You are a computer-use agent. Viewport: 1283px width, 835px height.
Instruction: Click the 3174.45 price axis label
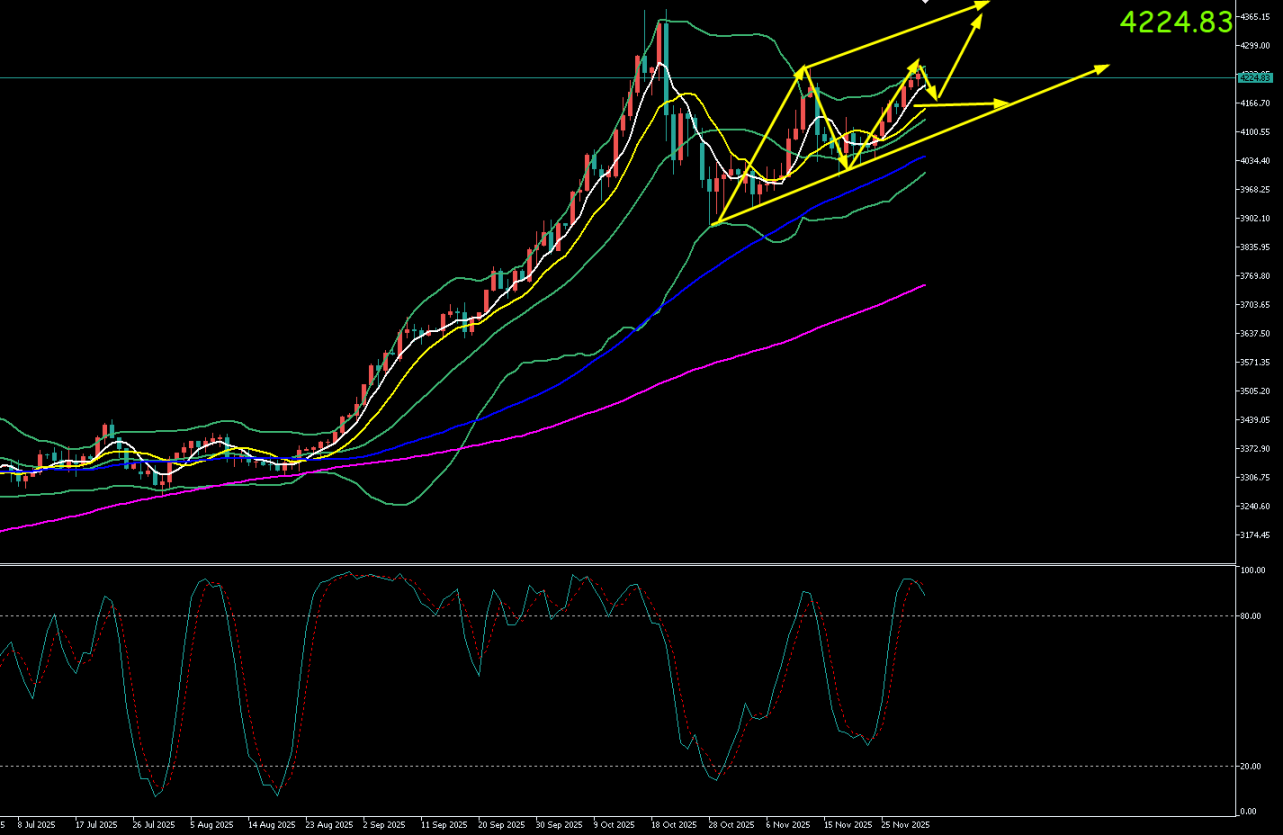pos(1255,535)
